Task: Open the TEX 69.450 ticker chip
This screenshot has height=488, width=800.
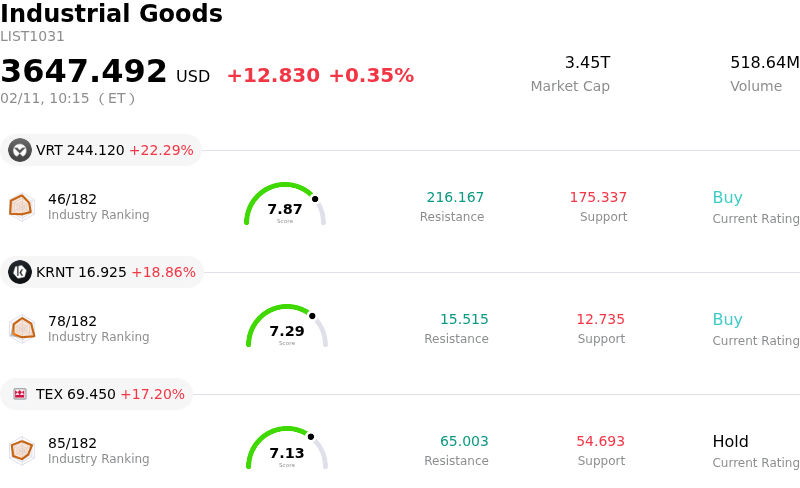Action: (97, 394)
